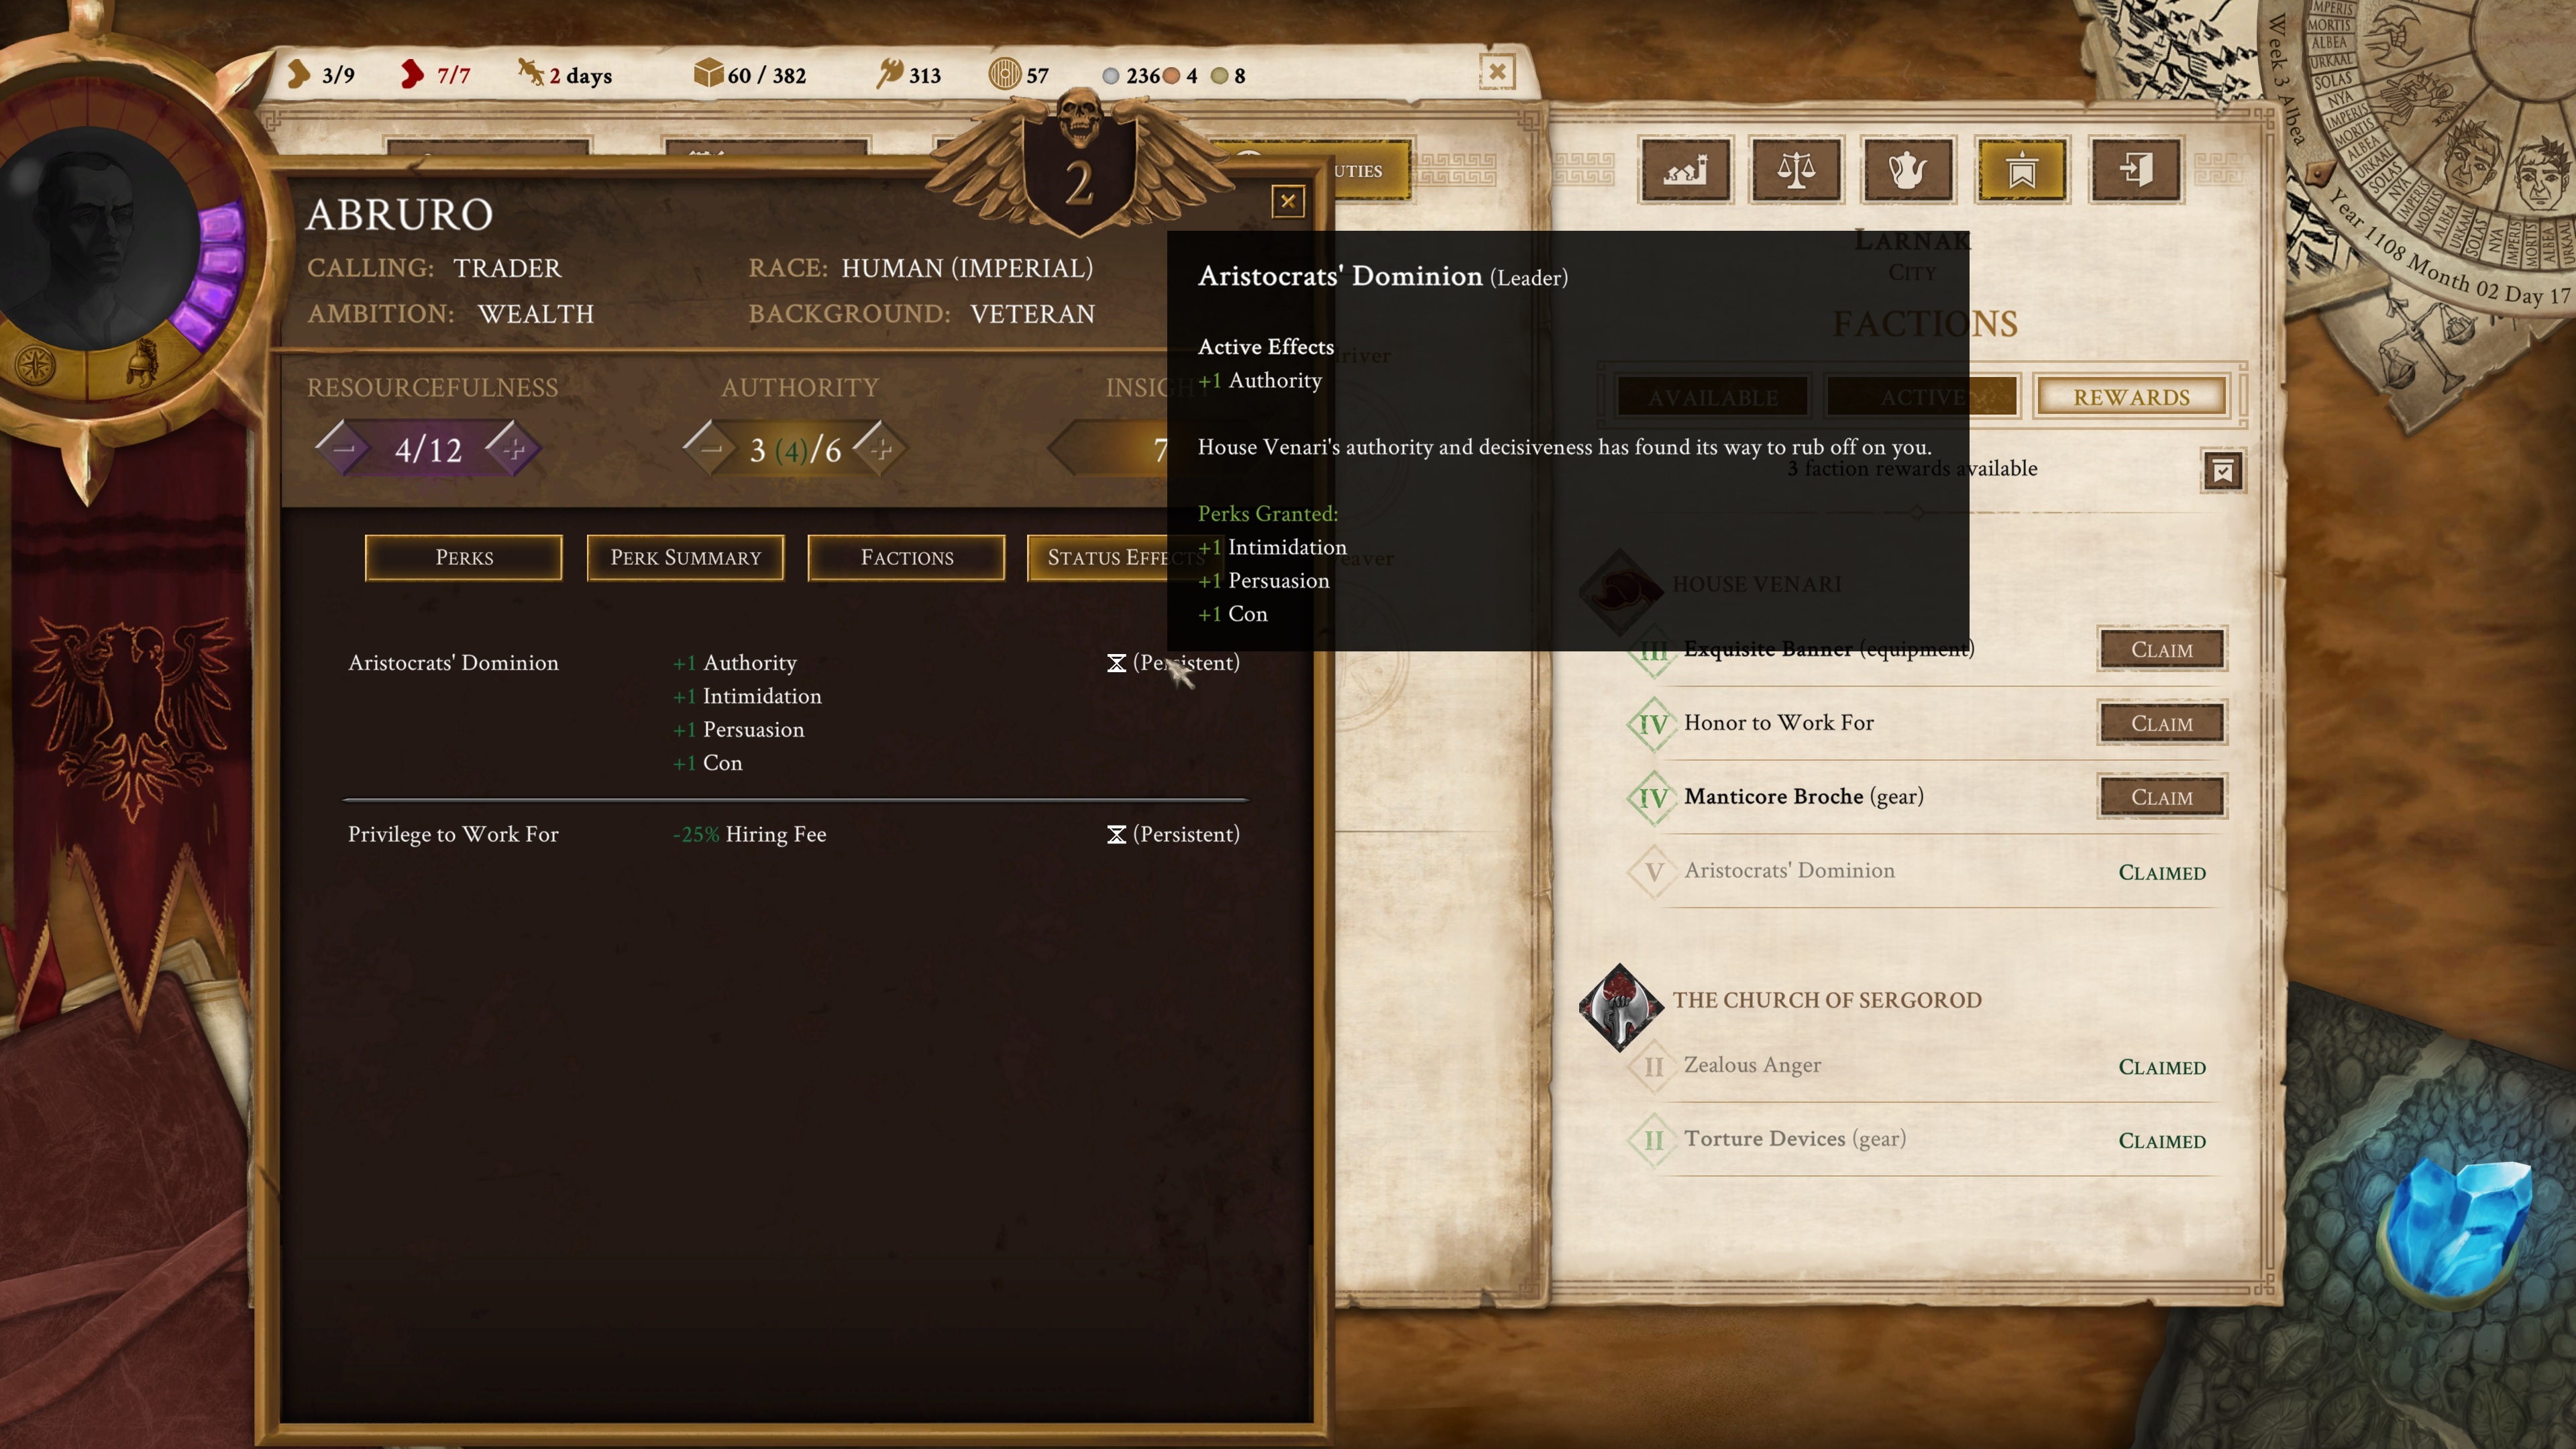
Task: Decrease Authority with the minus arrow
Action: coord(710,449)
